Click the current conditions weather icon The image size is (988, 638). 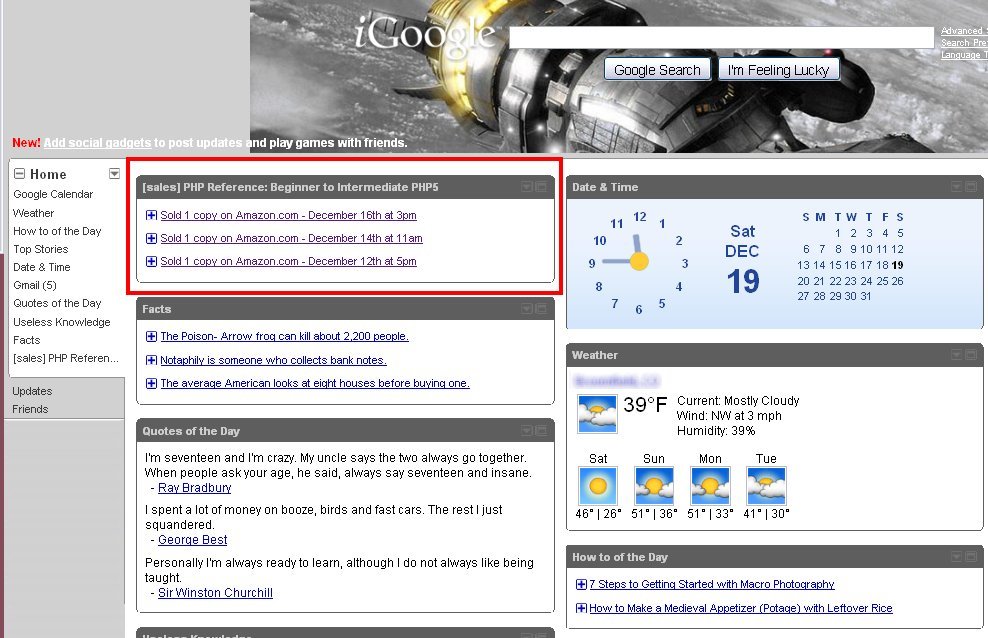[597, 413]
